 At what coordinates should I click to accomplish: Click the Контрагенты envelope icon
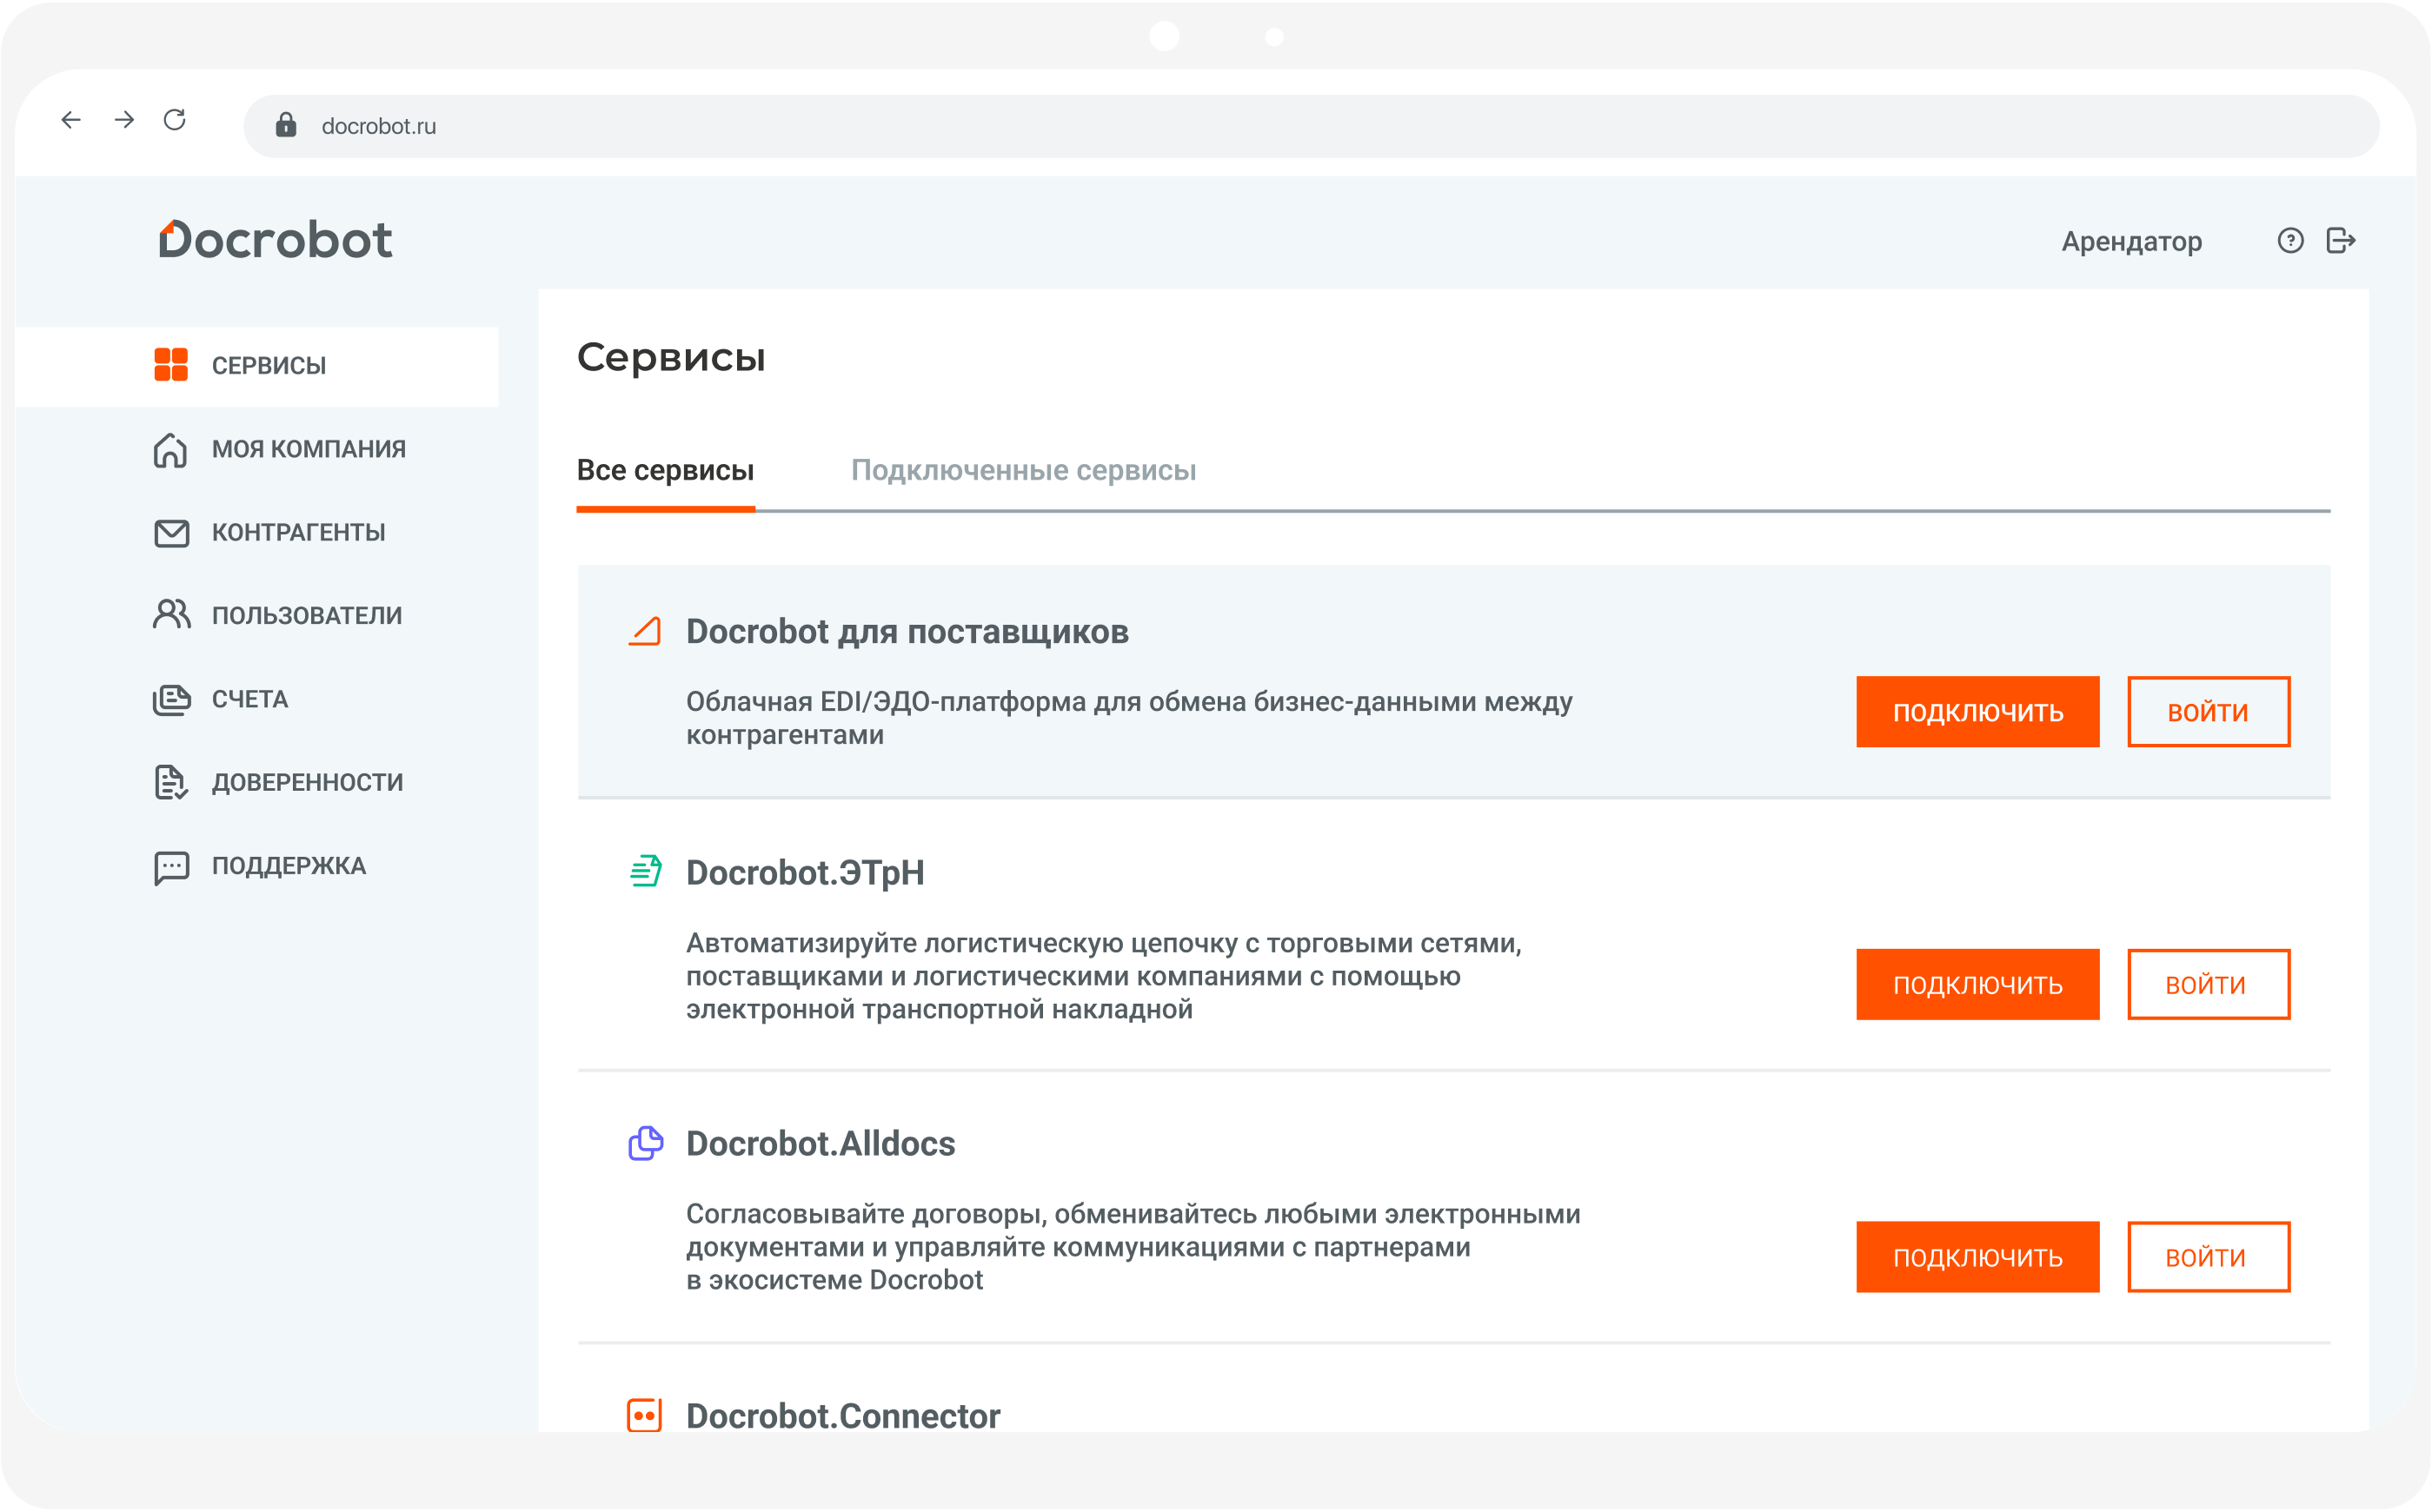tap(171, 533)
